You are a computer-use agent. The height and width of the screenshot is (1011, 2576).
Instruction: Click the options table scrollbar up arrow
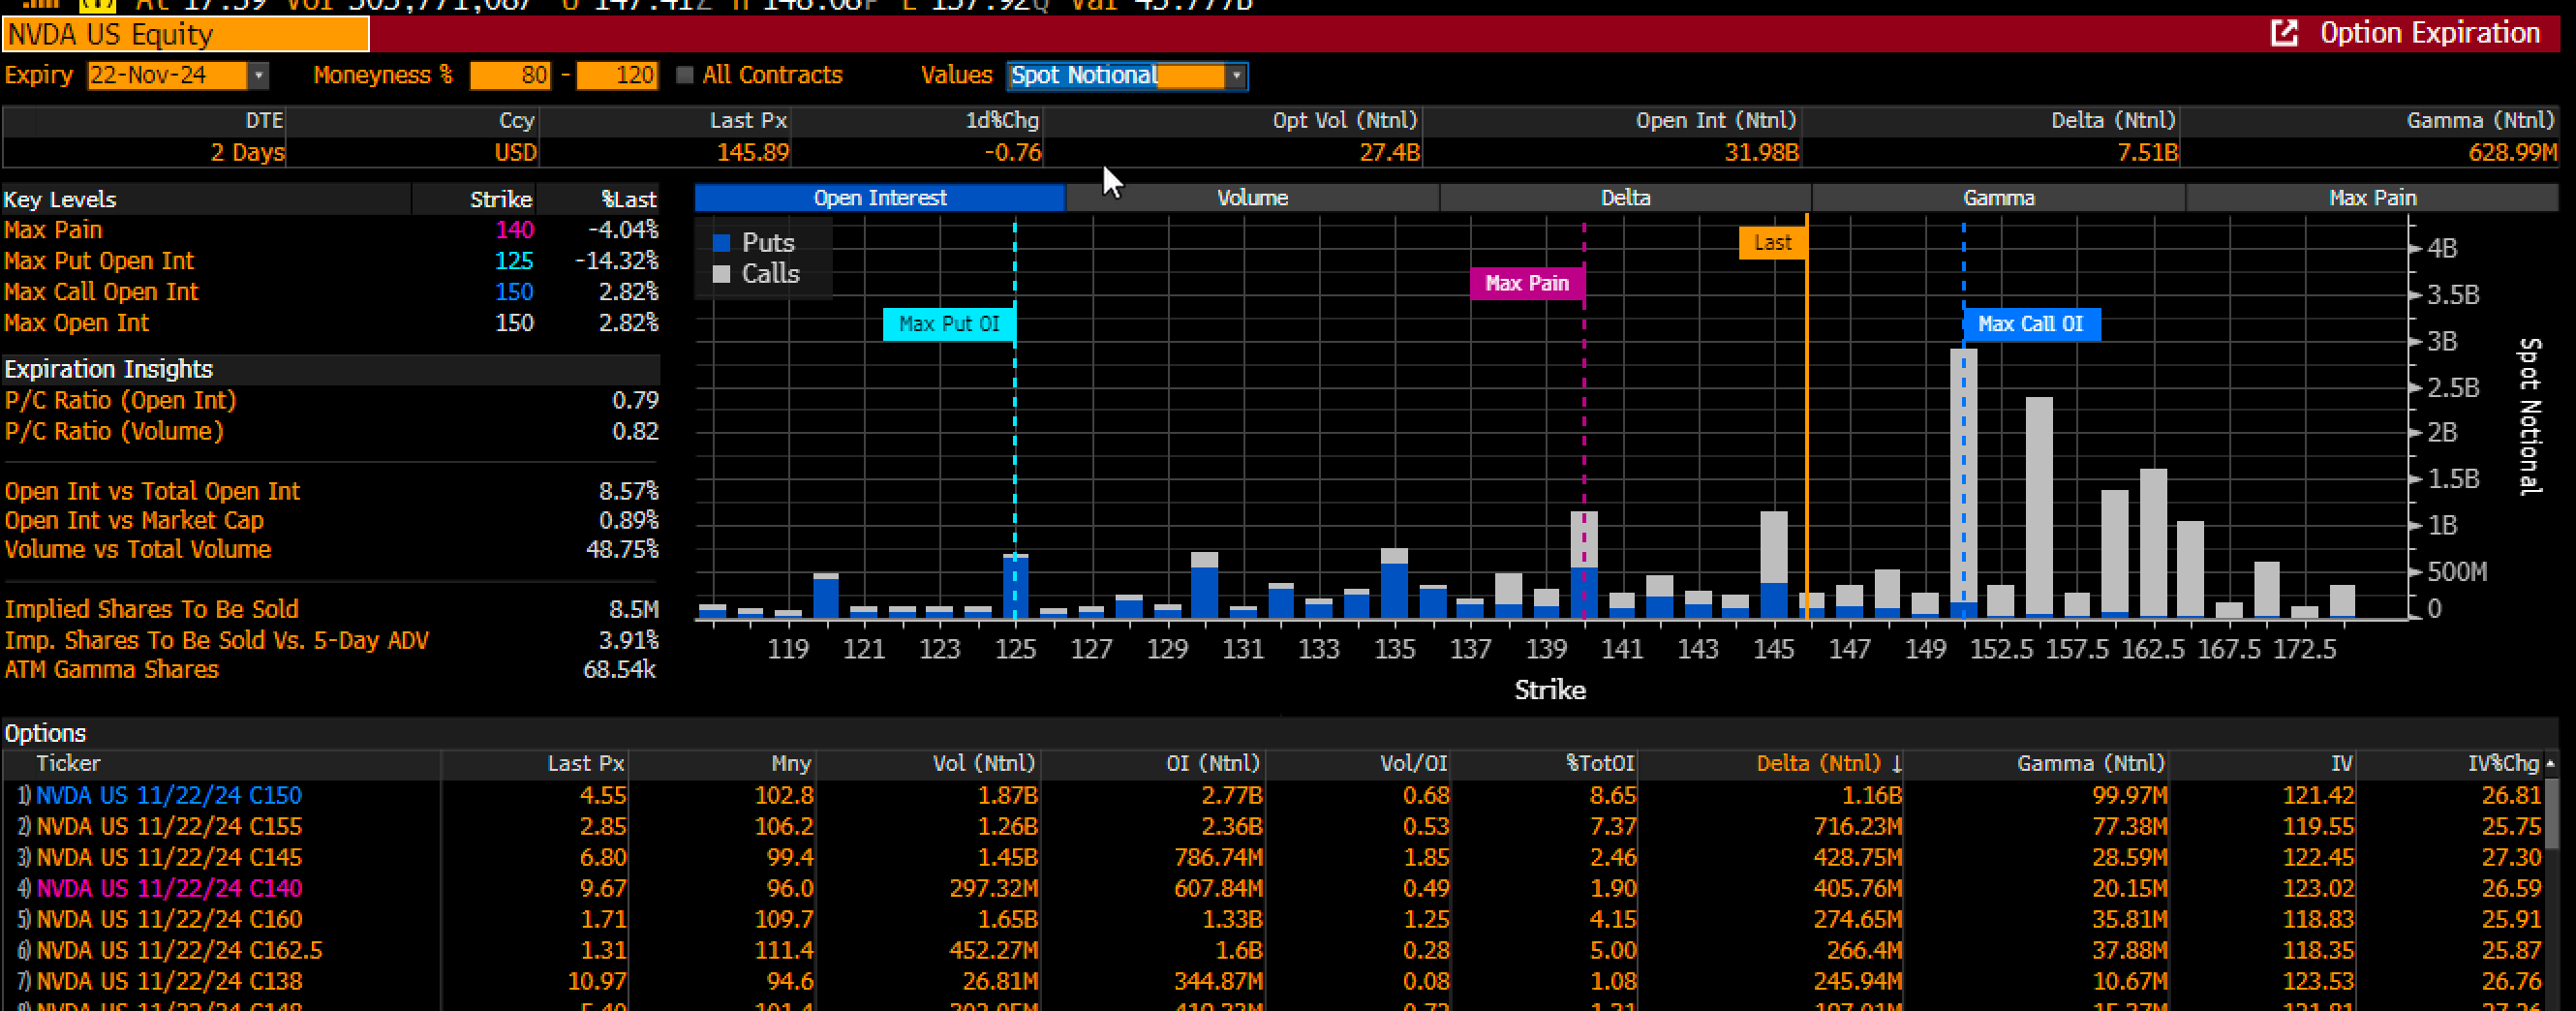click(2551, 763)
